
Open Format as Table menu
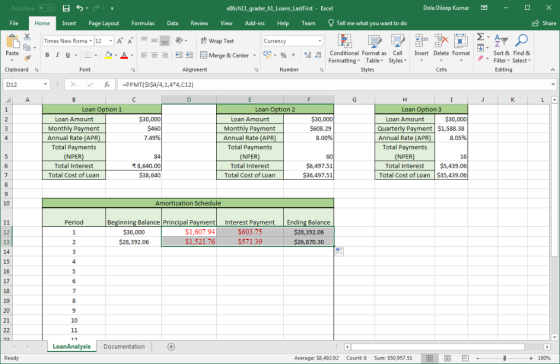tap(374, 49)
